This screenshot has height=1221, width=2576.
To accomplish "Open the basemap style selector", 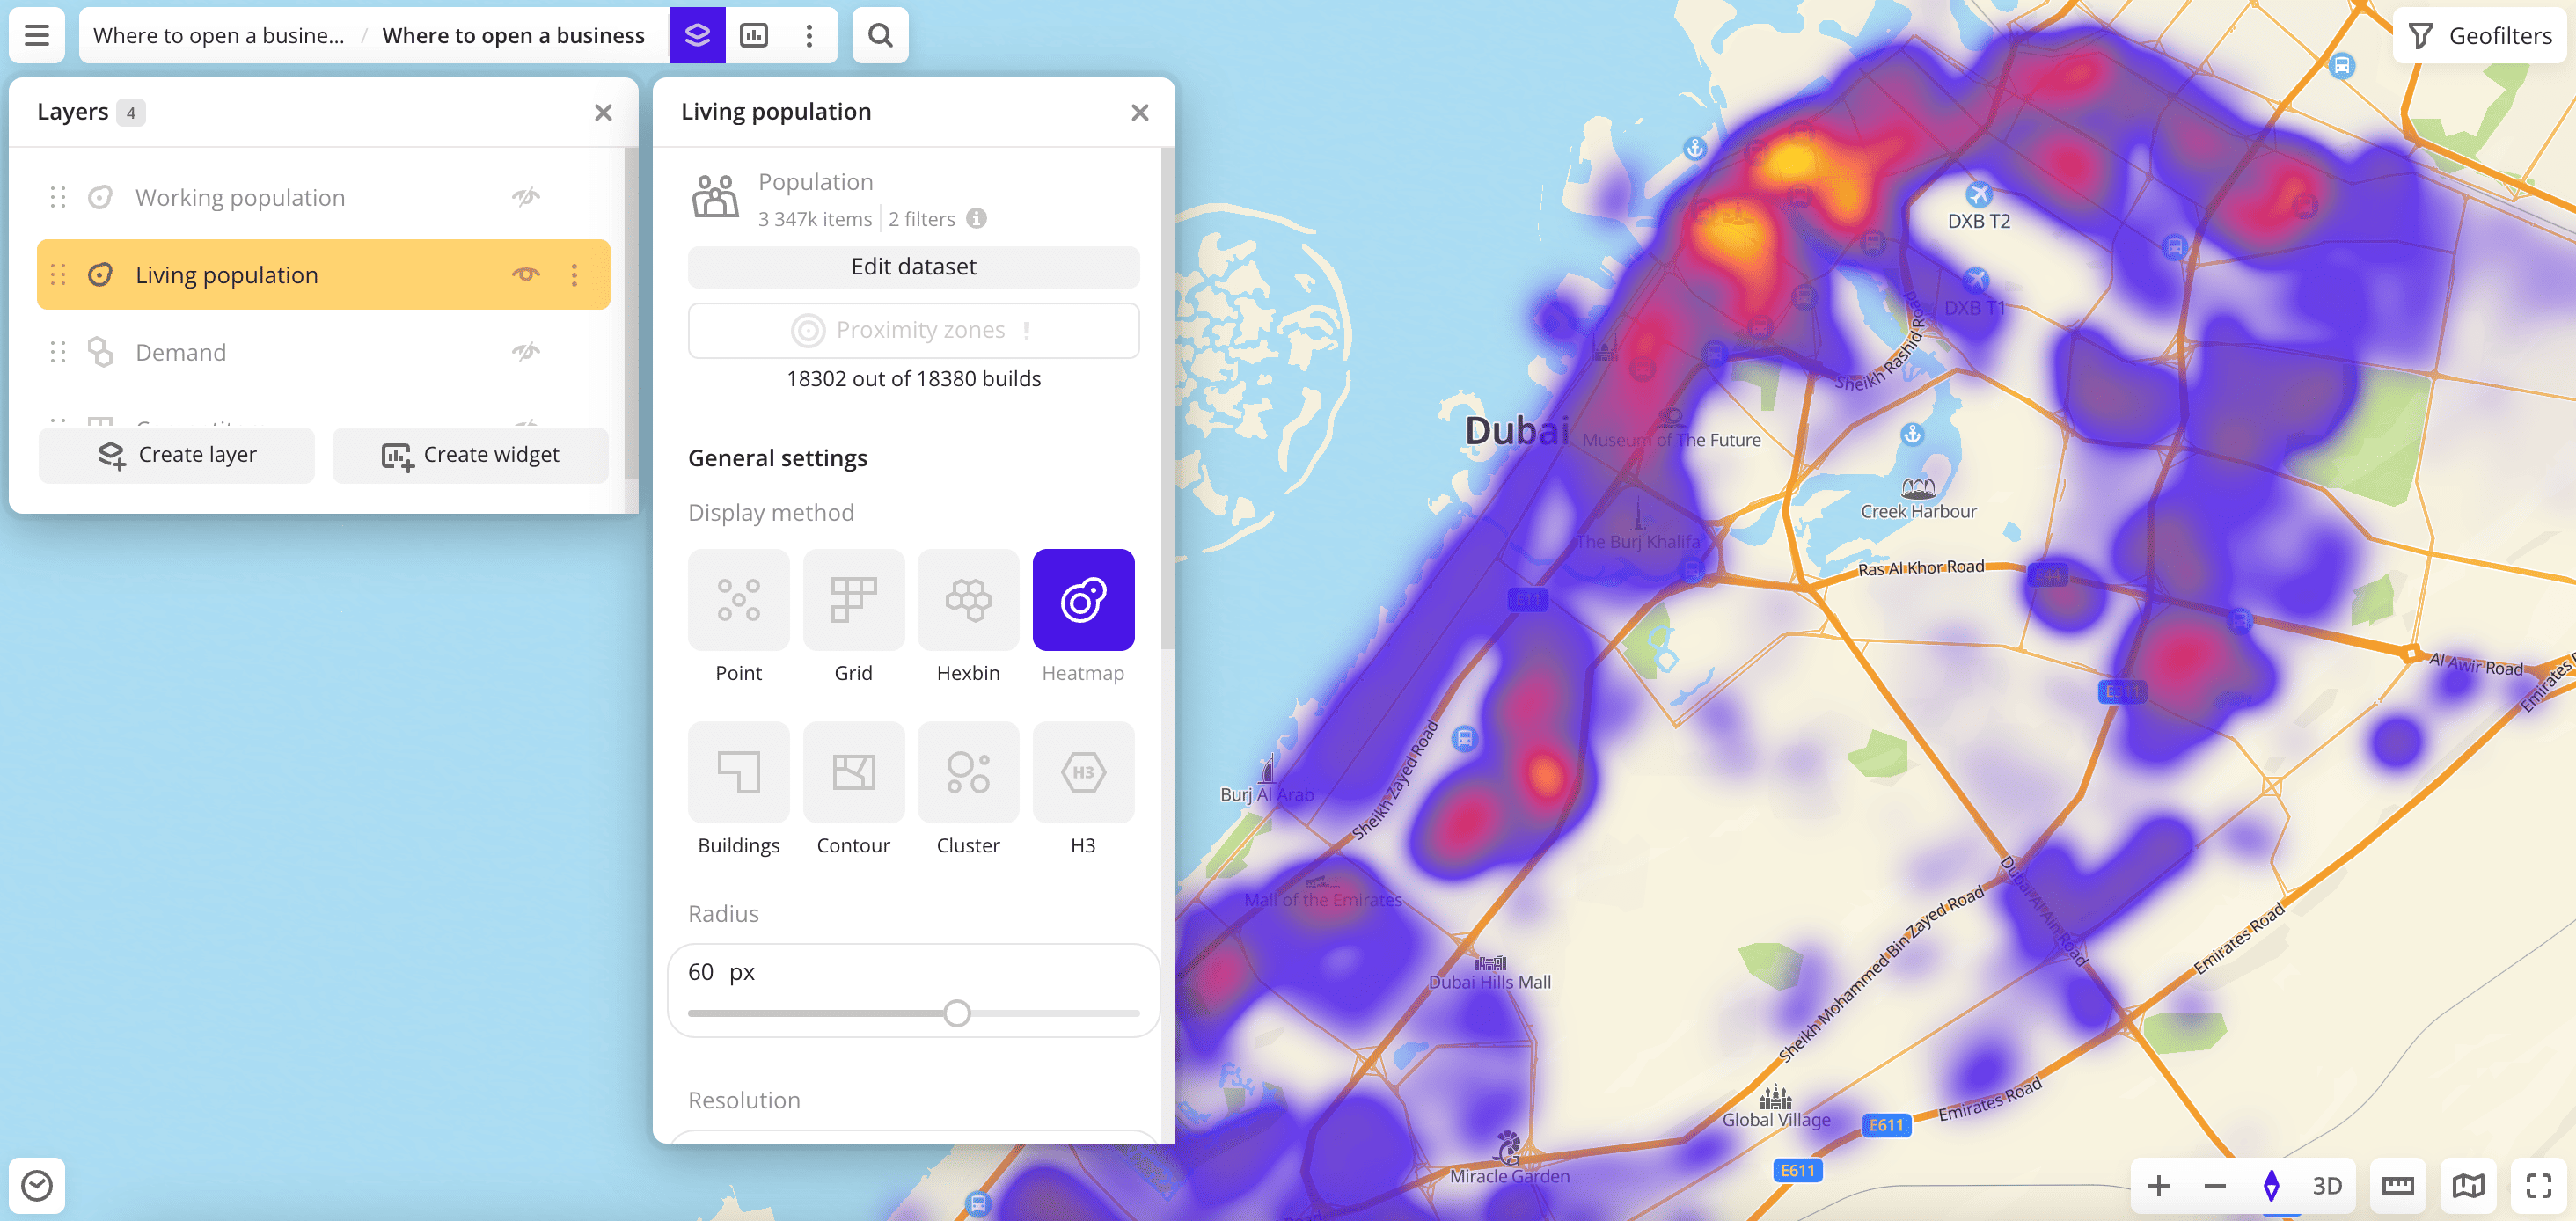I will (x=2468, y=1186).
